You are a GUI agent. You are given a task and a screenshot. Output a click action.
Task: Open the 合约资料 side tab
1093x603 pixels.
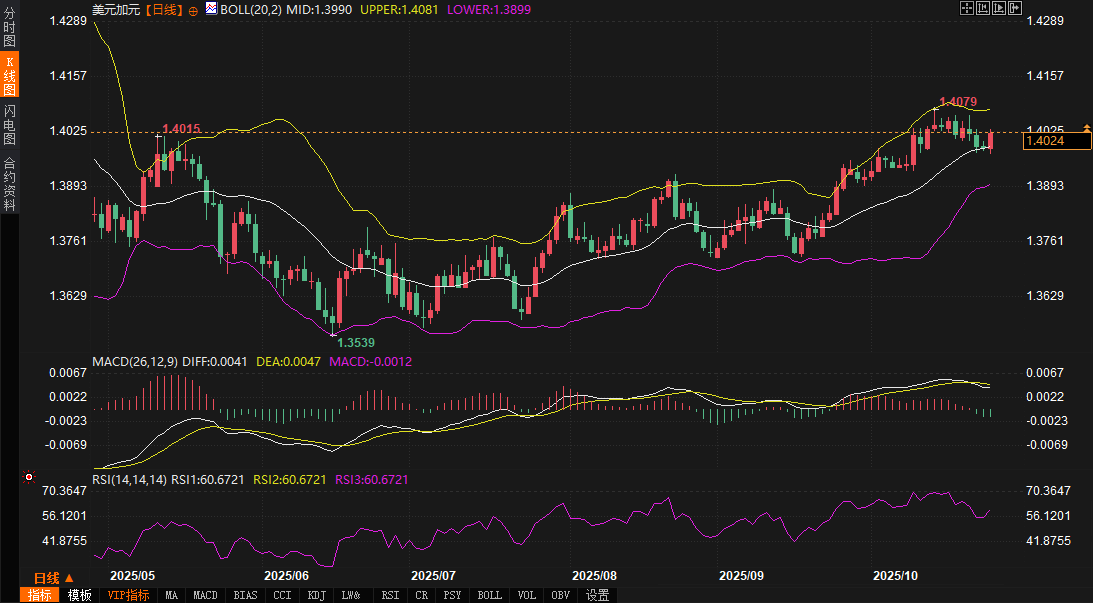click(x=9, y=184)
